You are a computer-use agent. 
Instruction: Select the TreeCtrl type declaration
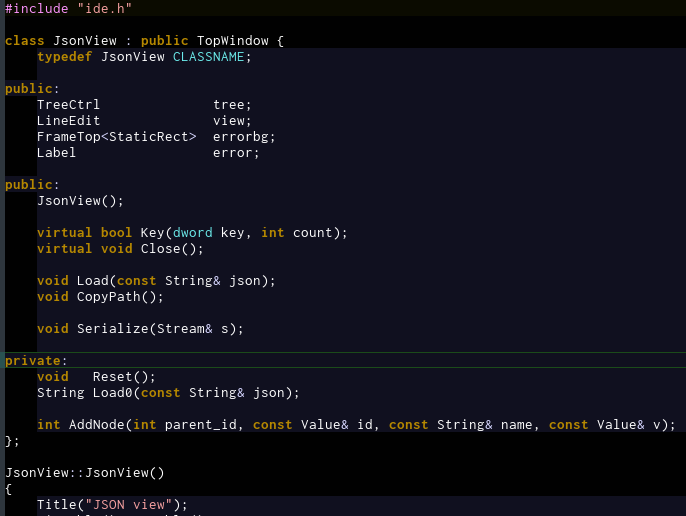[68, 105]
